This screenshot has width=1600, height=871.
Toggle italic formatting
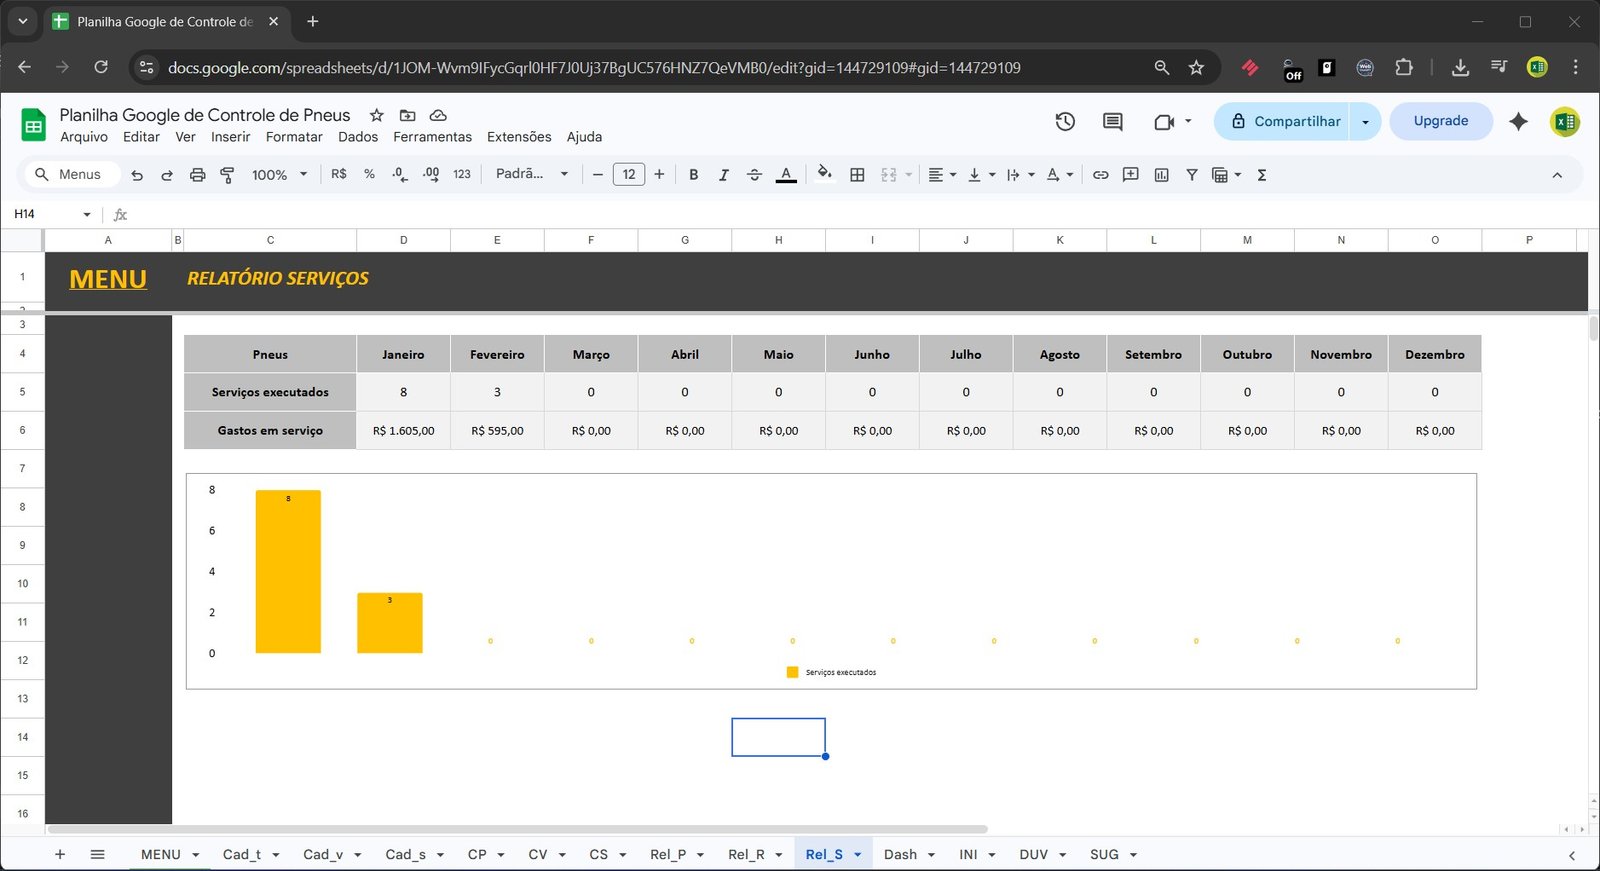723,175
